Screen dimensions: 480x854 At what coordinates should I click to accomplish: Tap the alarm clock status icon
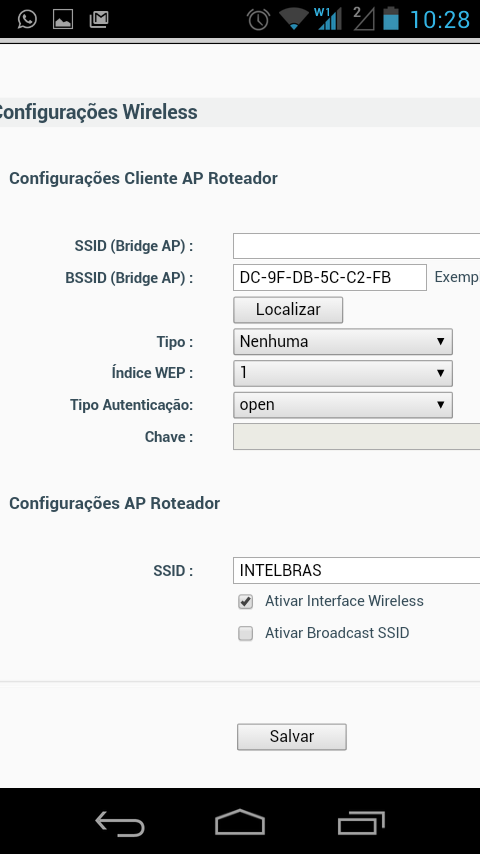[x=258, y=20]
